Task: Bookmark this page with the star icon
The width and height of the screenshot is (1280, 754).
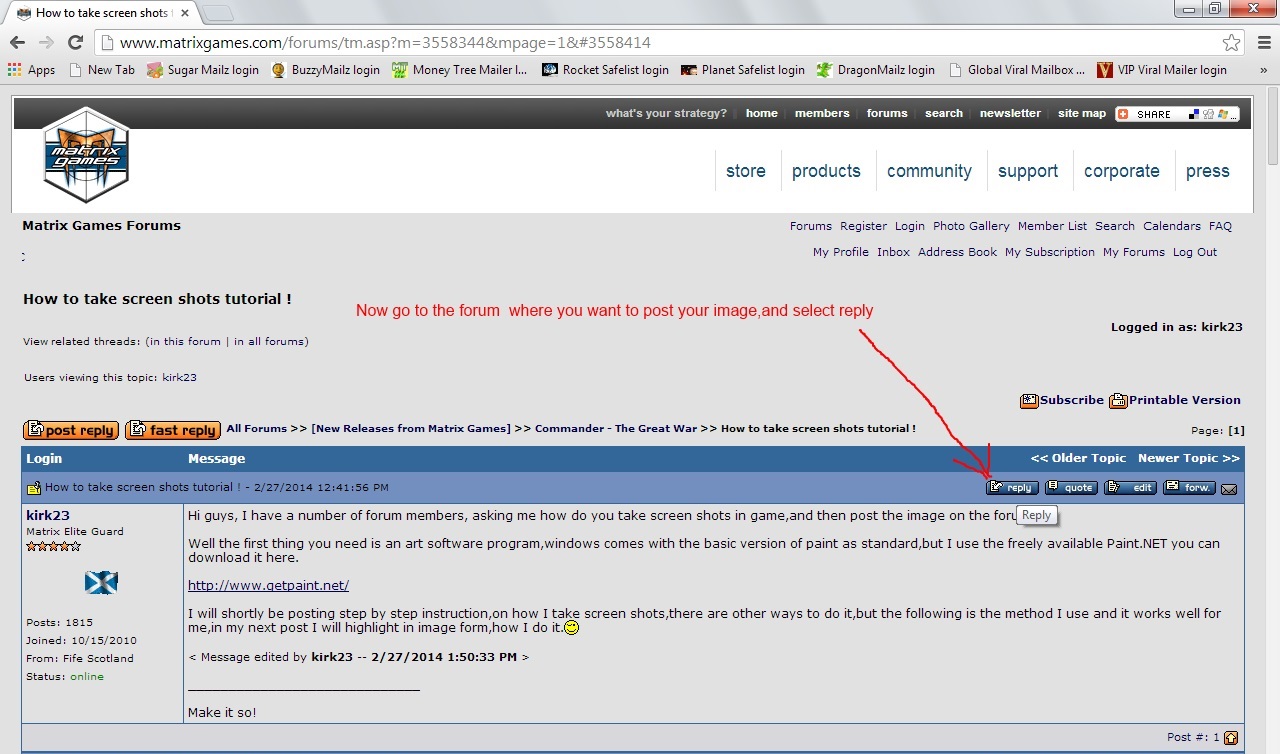Action: tap(1232, 43)
